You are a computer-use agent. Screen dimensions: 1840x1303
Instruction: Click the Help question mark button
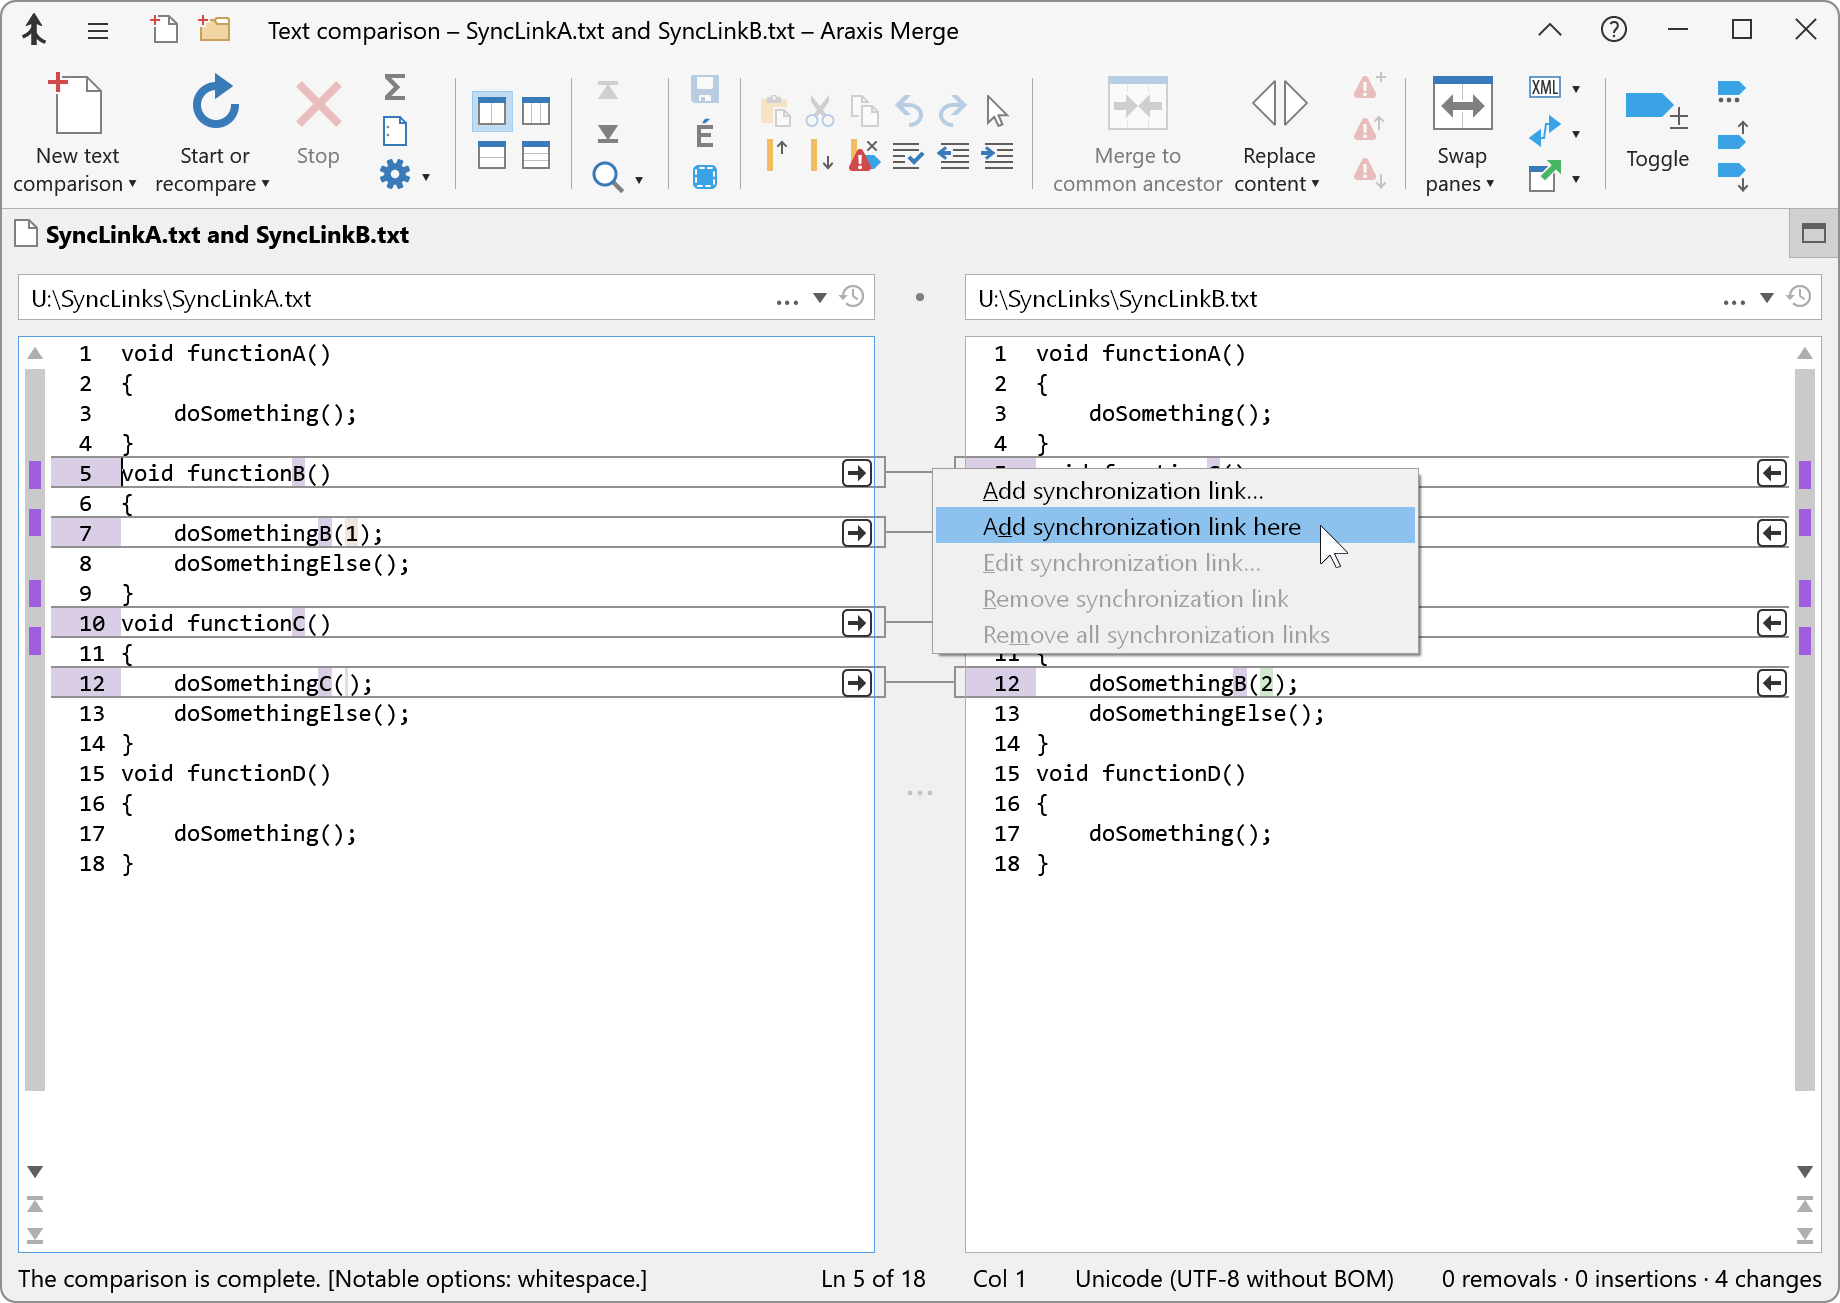[x=1613, y=29]
